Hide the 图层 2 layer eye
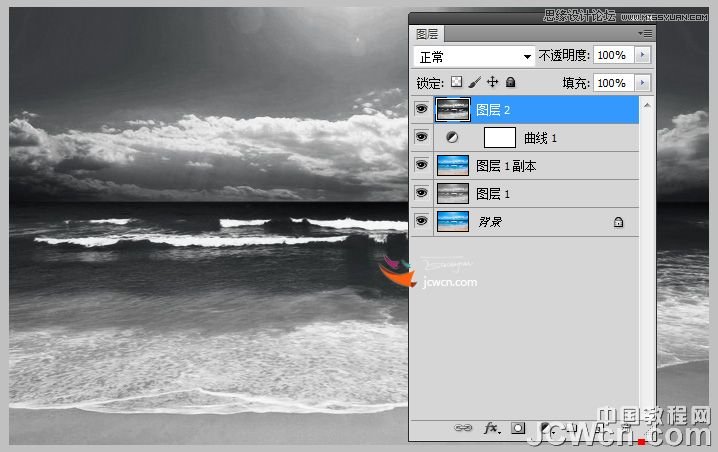718x452 pixels. click(x=421, y=109)
